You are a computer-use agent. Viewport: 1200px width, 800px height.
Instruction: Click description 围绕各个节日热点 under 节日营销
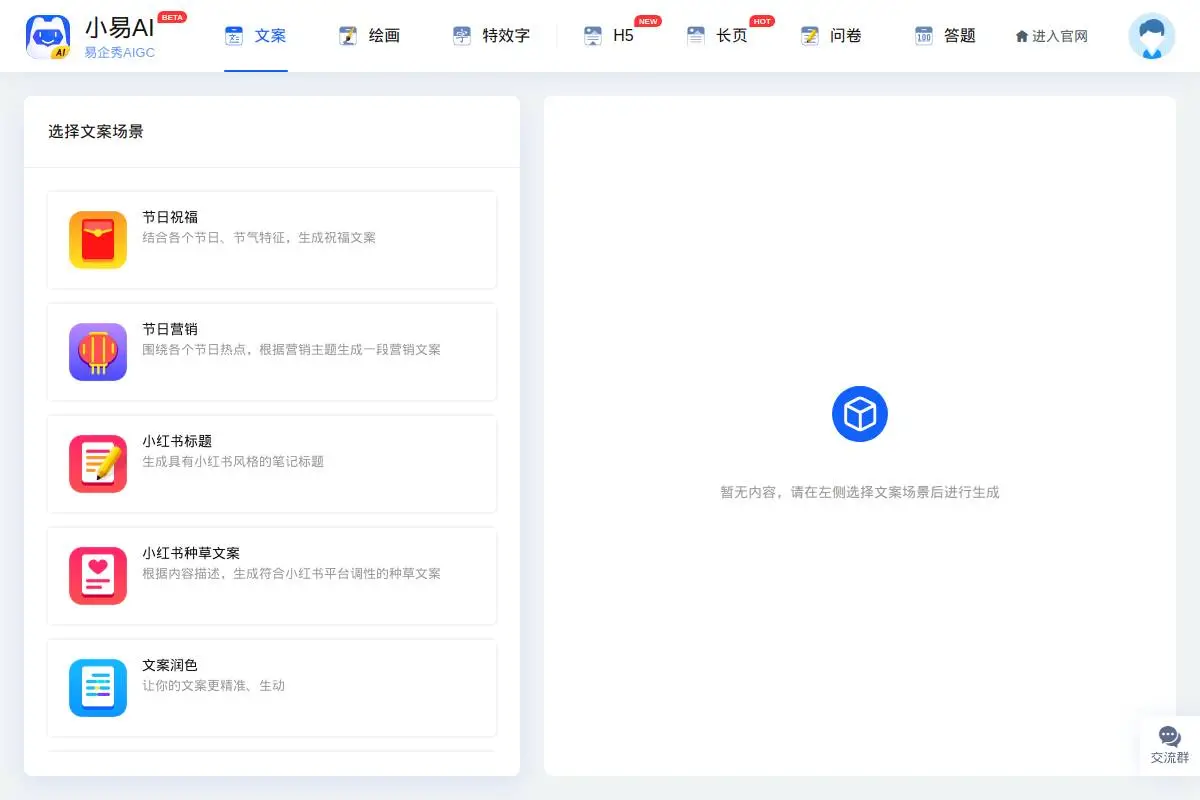click(291, 350)
